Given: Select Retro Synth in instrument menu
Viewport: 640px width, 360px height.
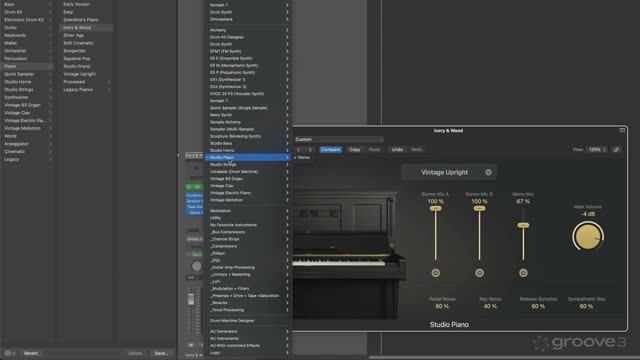Looking at the screenshot, I should [248, 115].
